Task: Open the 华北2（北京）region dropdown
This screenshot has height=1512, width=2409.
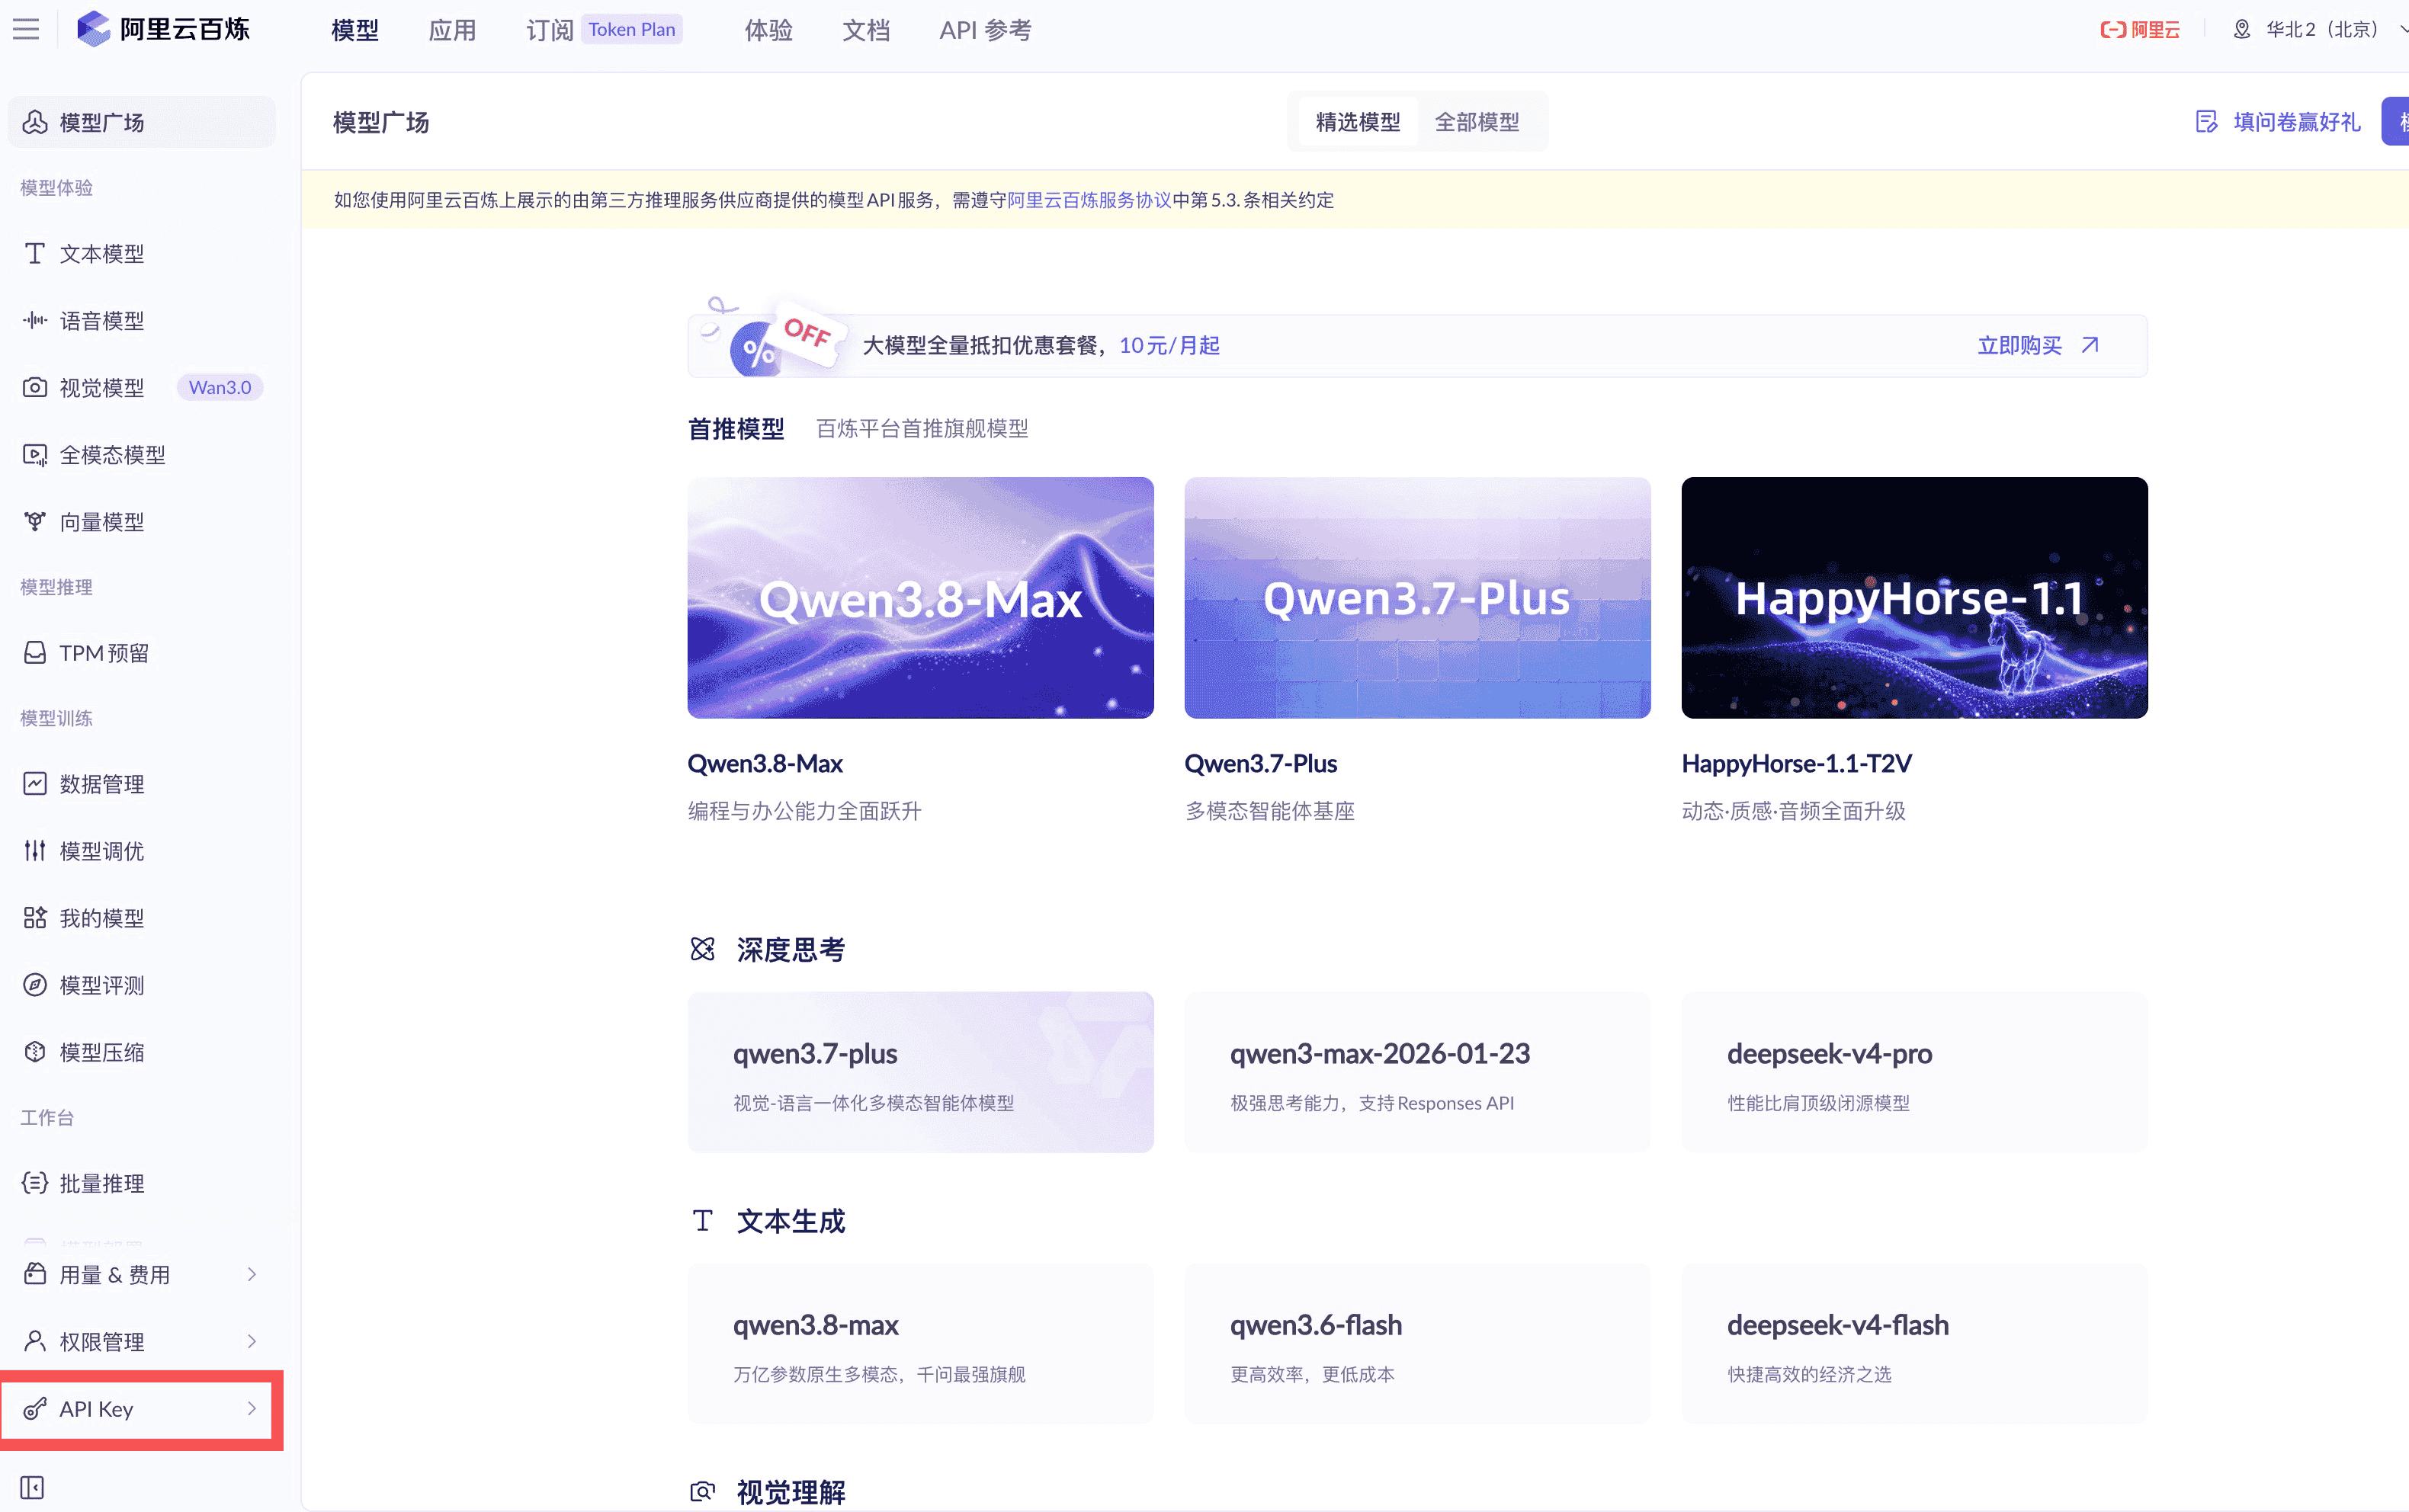Action: click(x=2320, y=30)
